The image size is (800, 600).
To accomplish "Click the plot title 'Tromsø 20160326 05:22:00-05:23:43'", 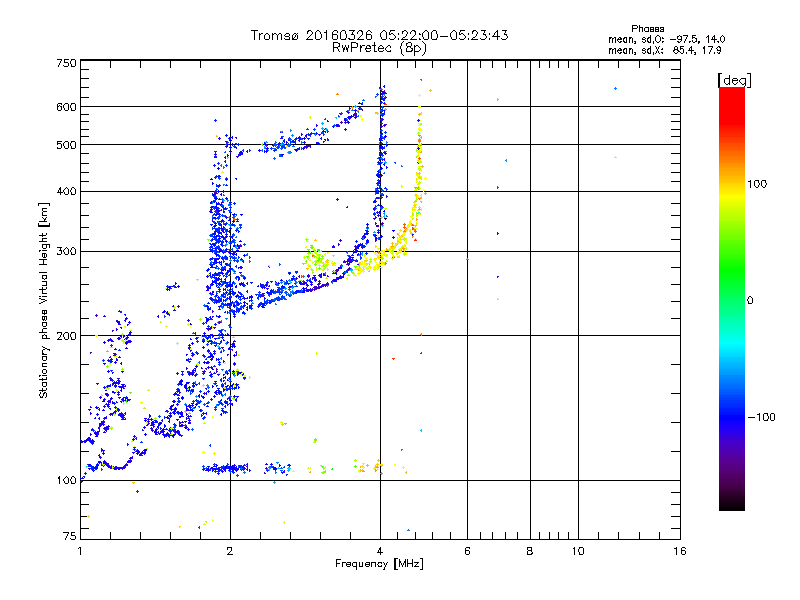I will [x=379, y=35].
